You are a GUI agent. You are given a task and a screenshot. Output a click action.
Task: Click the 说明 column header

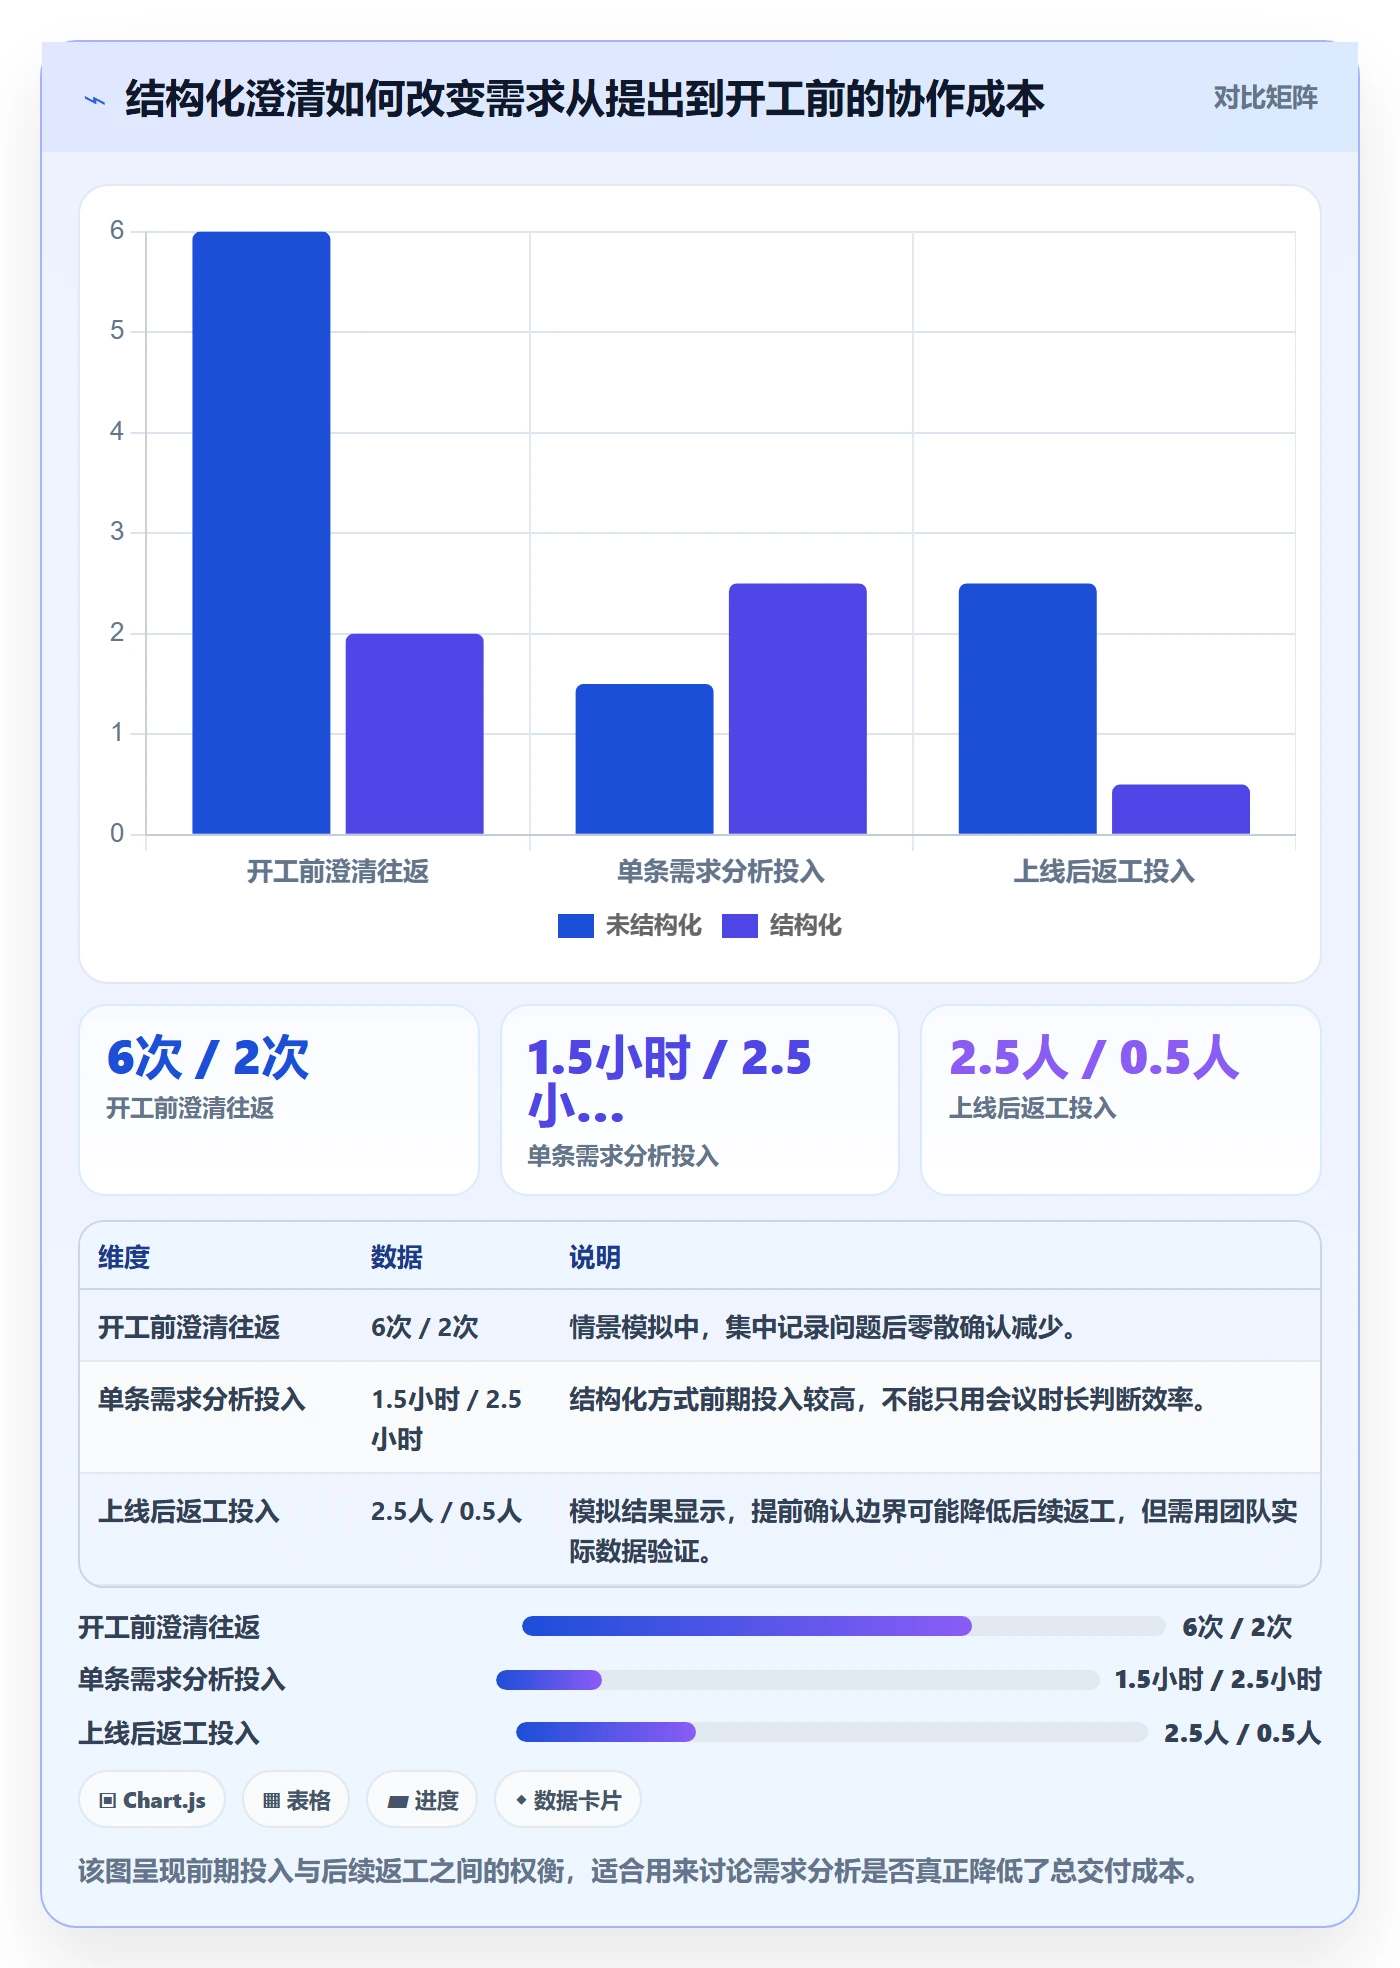tap(595, 1257)
